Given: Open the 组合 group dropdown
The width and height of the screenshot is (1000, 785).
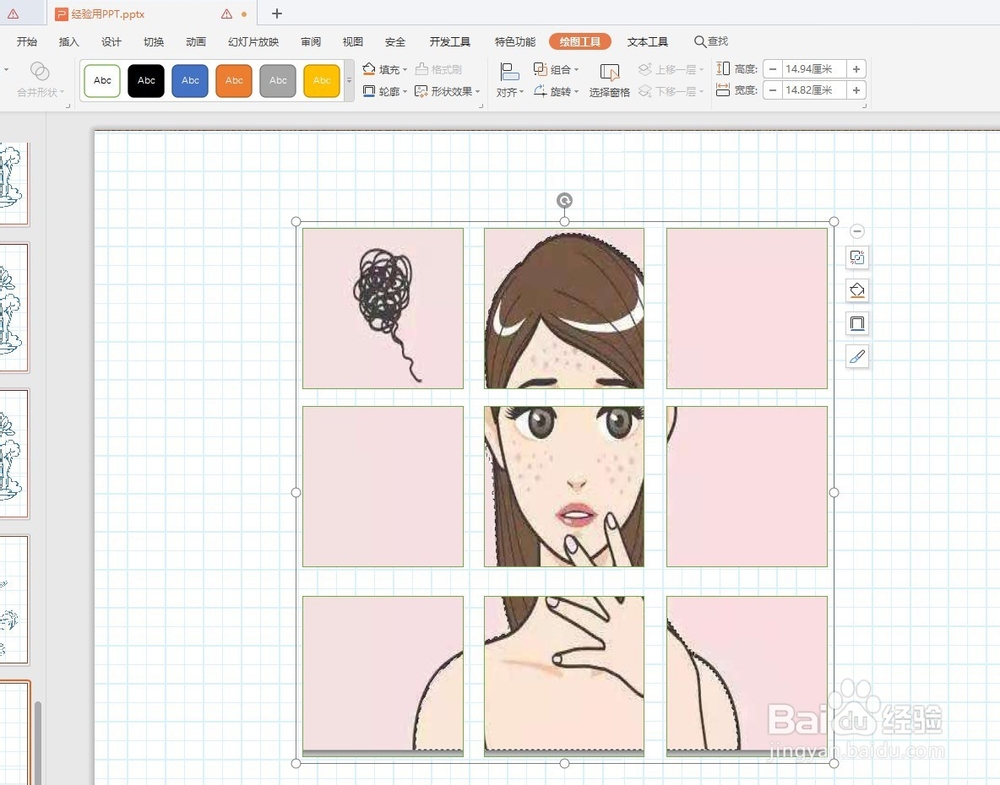Looking at the screenshot, I should point(556,69).
